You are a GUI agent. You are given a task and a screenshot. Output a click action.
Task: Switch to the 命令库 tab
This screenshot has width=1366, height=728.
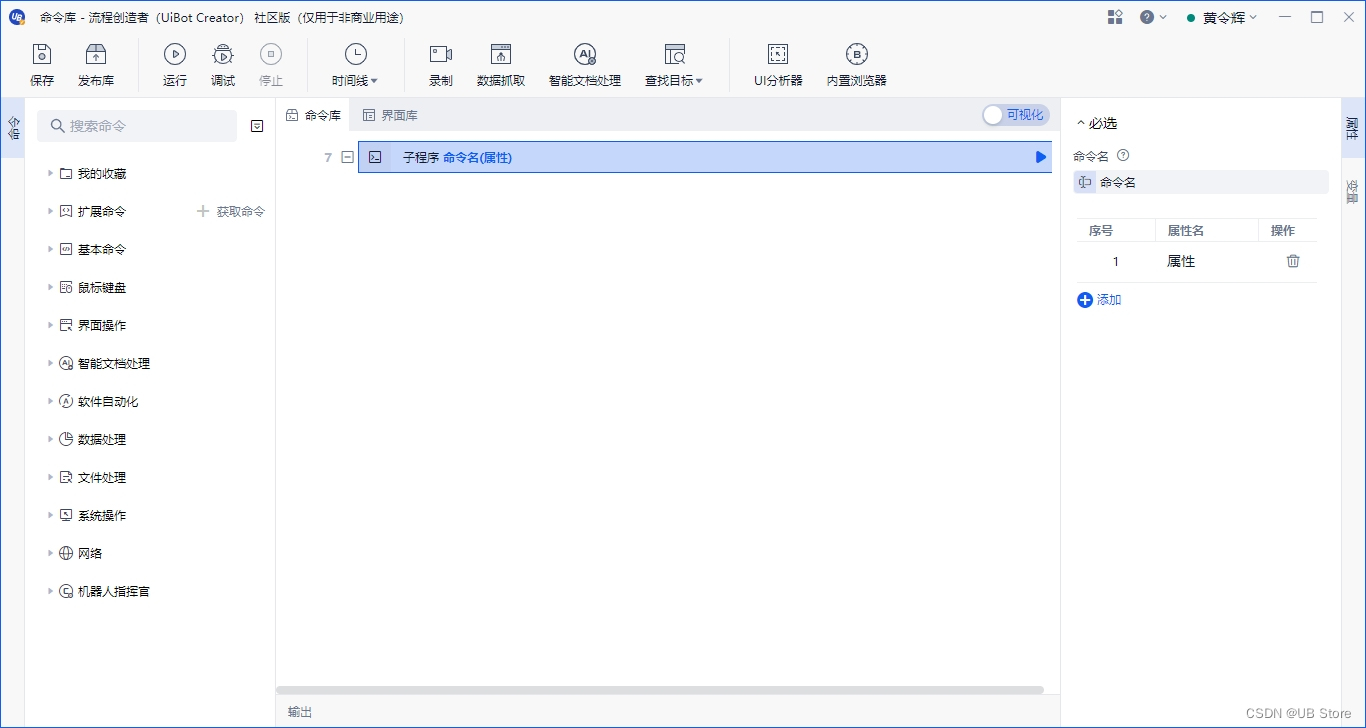click(x=313, y=115)
